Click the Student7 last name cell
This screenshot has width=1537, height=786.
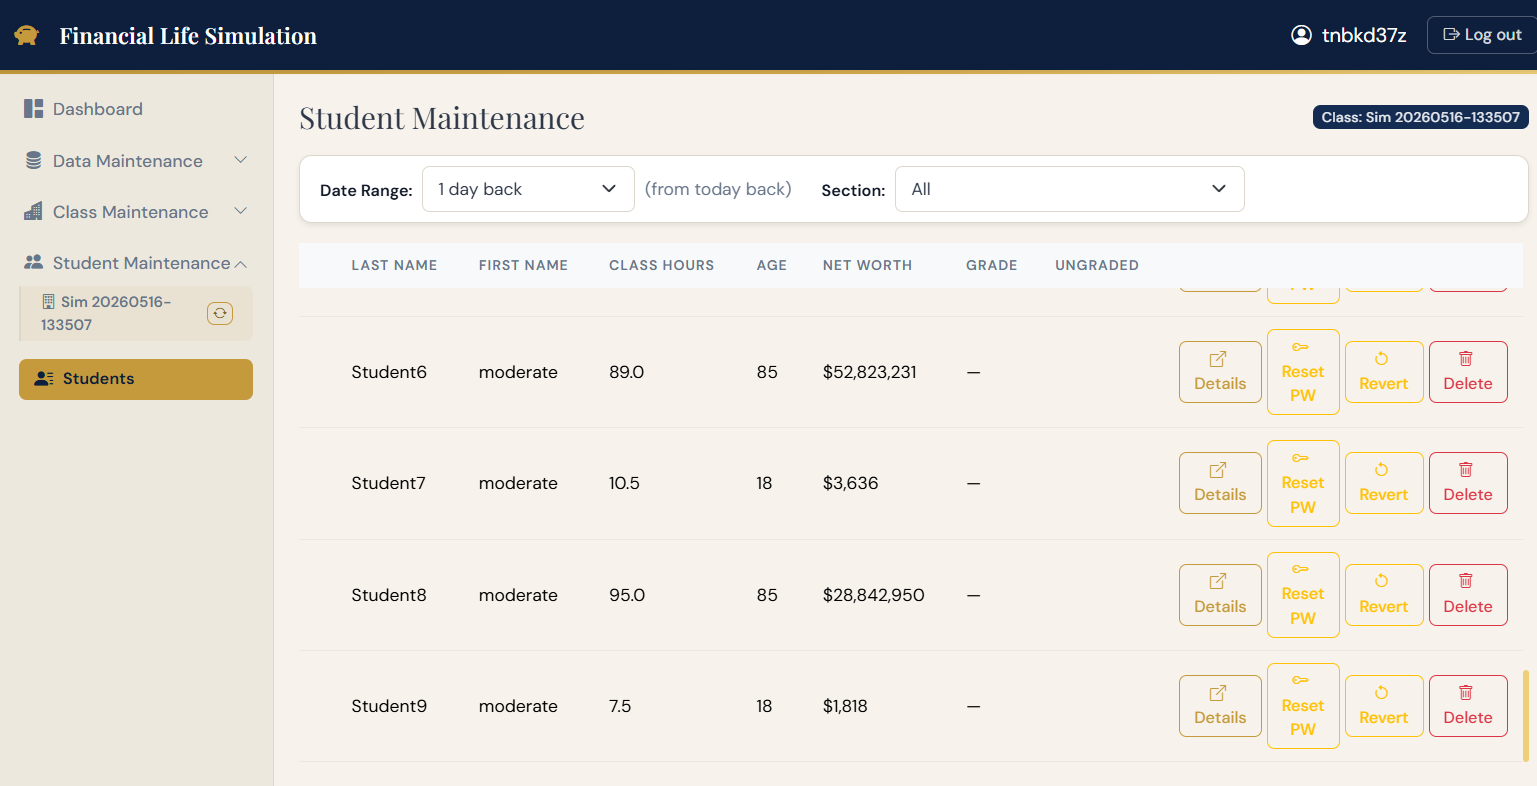pyautogui.click(x=389, y=483)
